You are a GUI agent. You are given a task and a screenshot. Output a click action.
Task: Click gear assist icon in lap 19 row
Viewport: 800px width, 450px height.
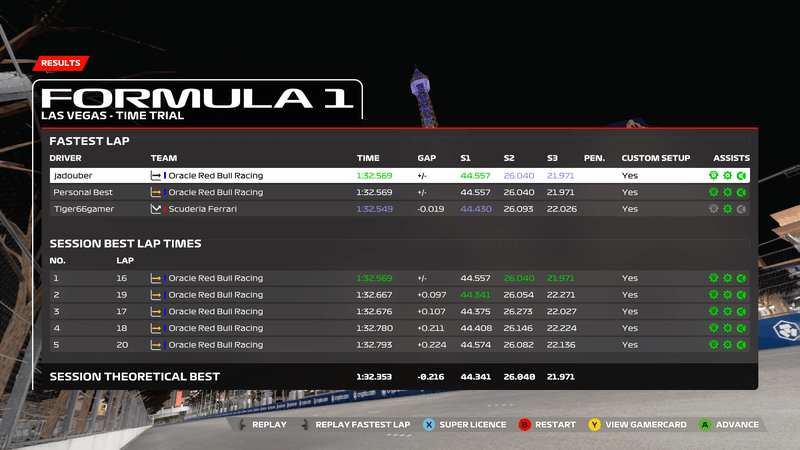coord(728,295)
